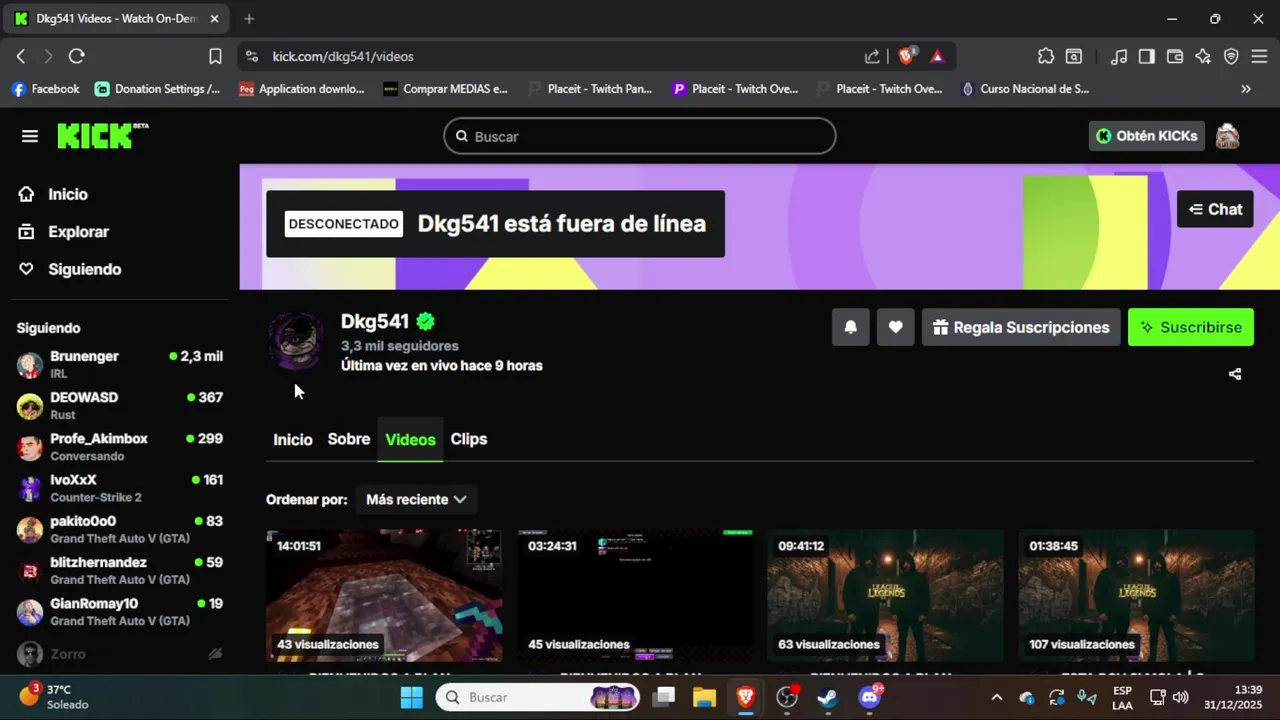Viewport: 1280px width, 720px height.
Task: Open the Más reciente sort dropdown
Action: (x=416, y=499)
